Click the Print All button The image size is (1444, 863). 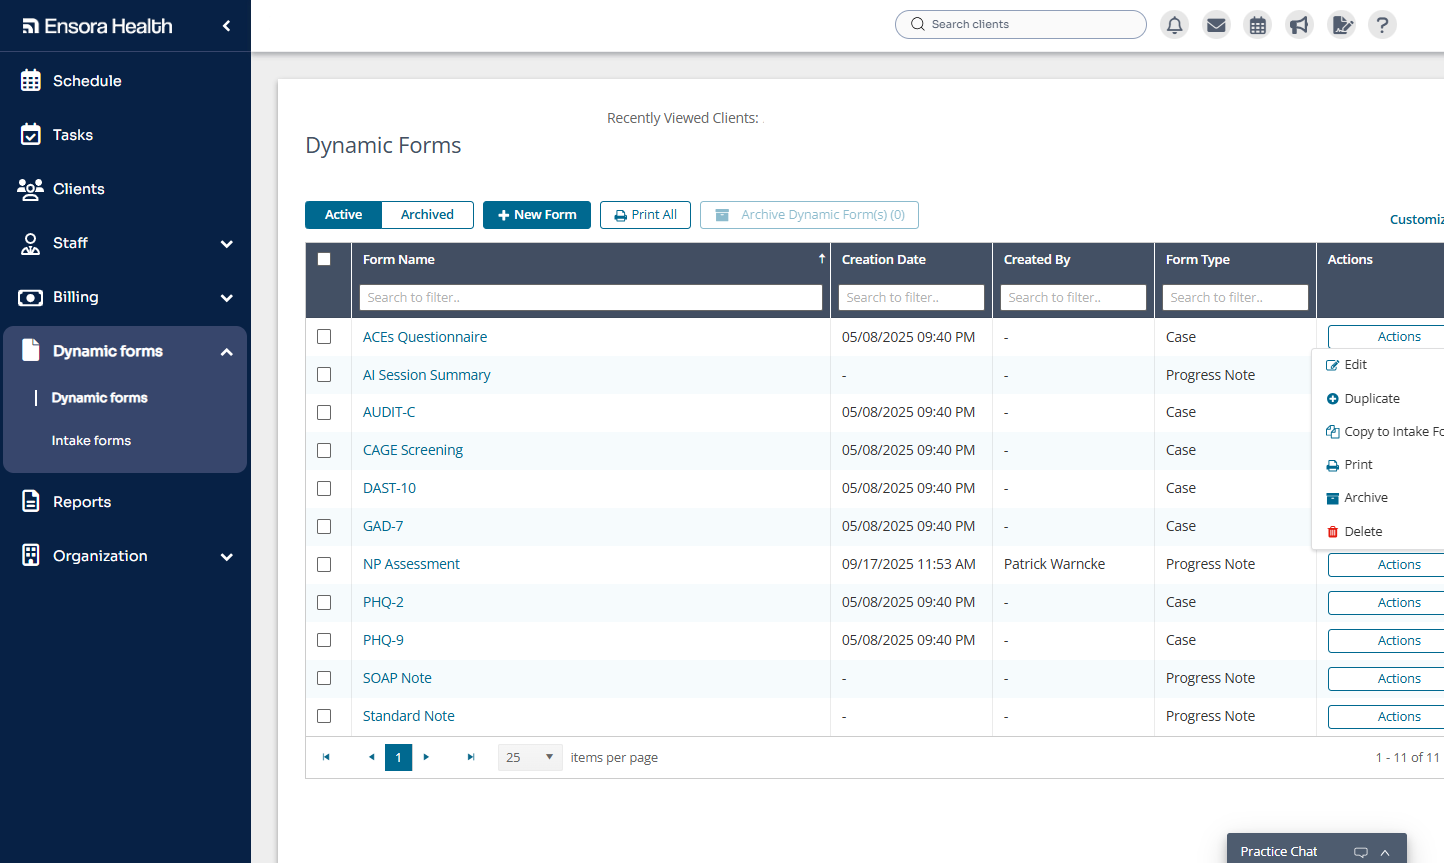pos(645,215)
